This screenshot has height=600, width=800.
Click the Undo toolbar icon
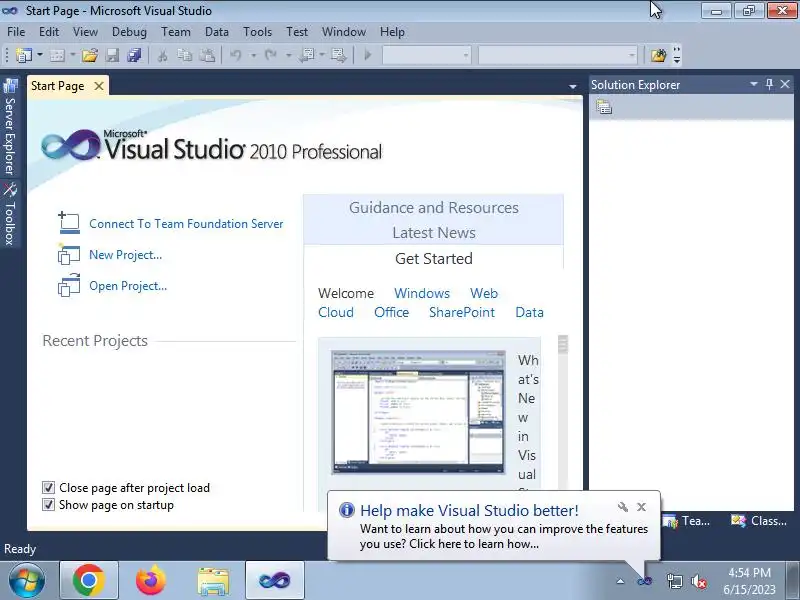click(x=236, y=55)
